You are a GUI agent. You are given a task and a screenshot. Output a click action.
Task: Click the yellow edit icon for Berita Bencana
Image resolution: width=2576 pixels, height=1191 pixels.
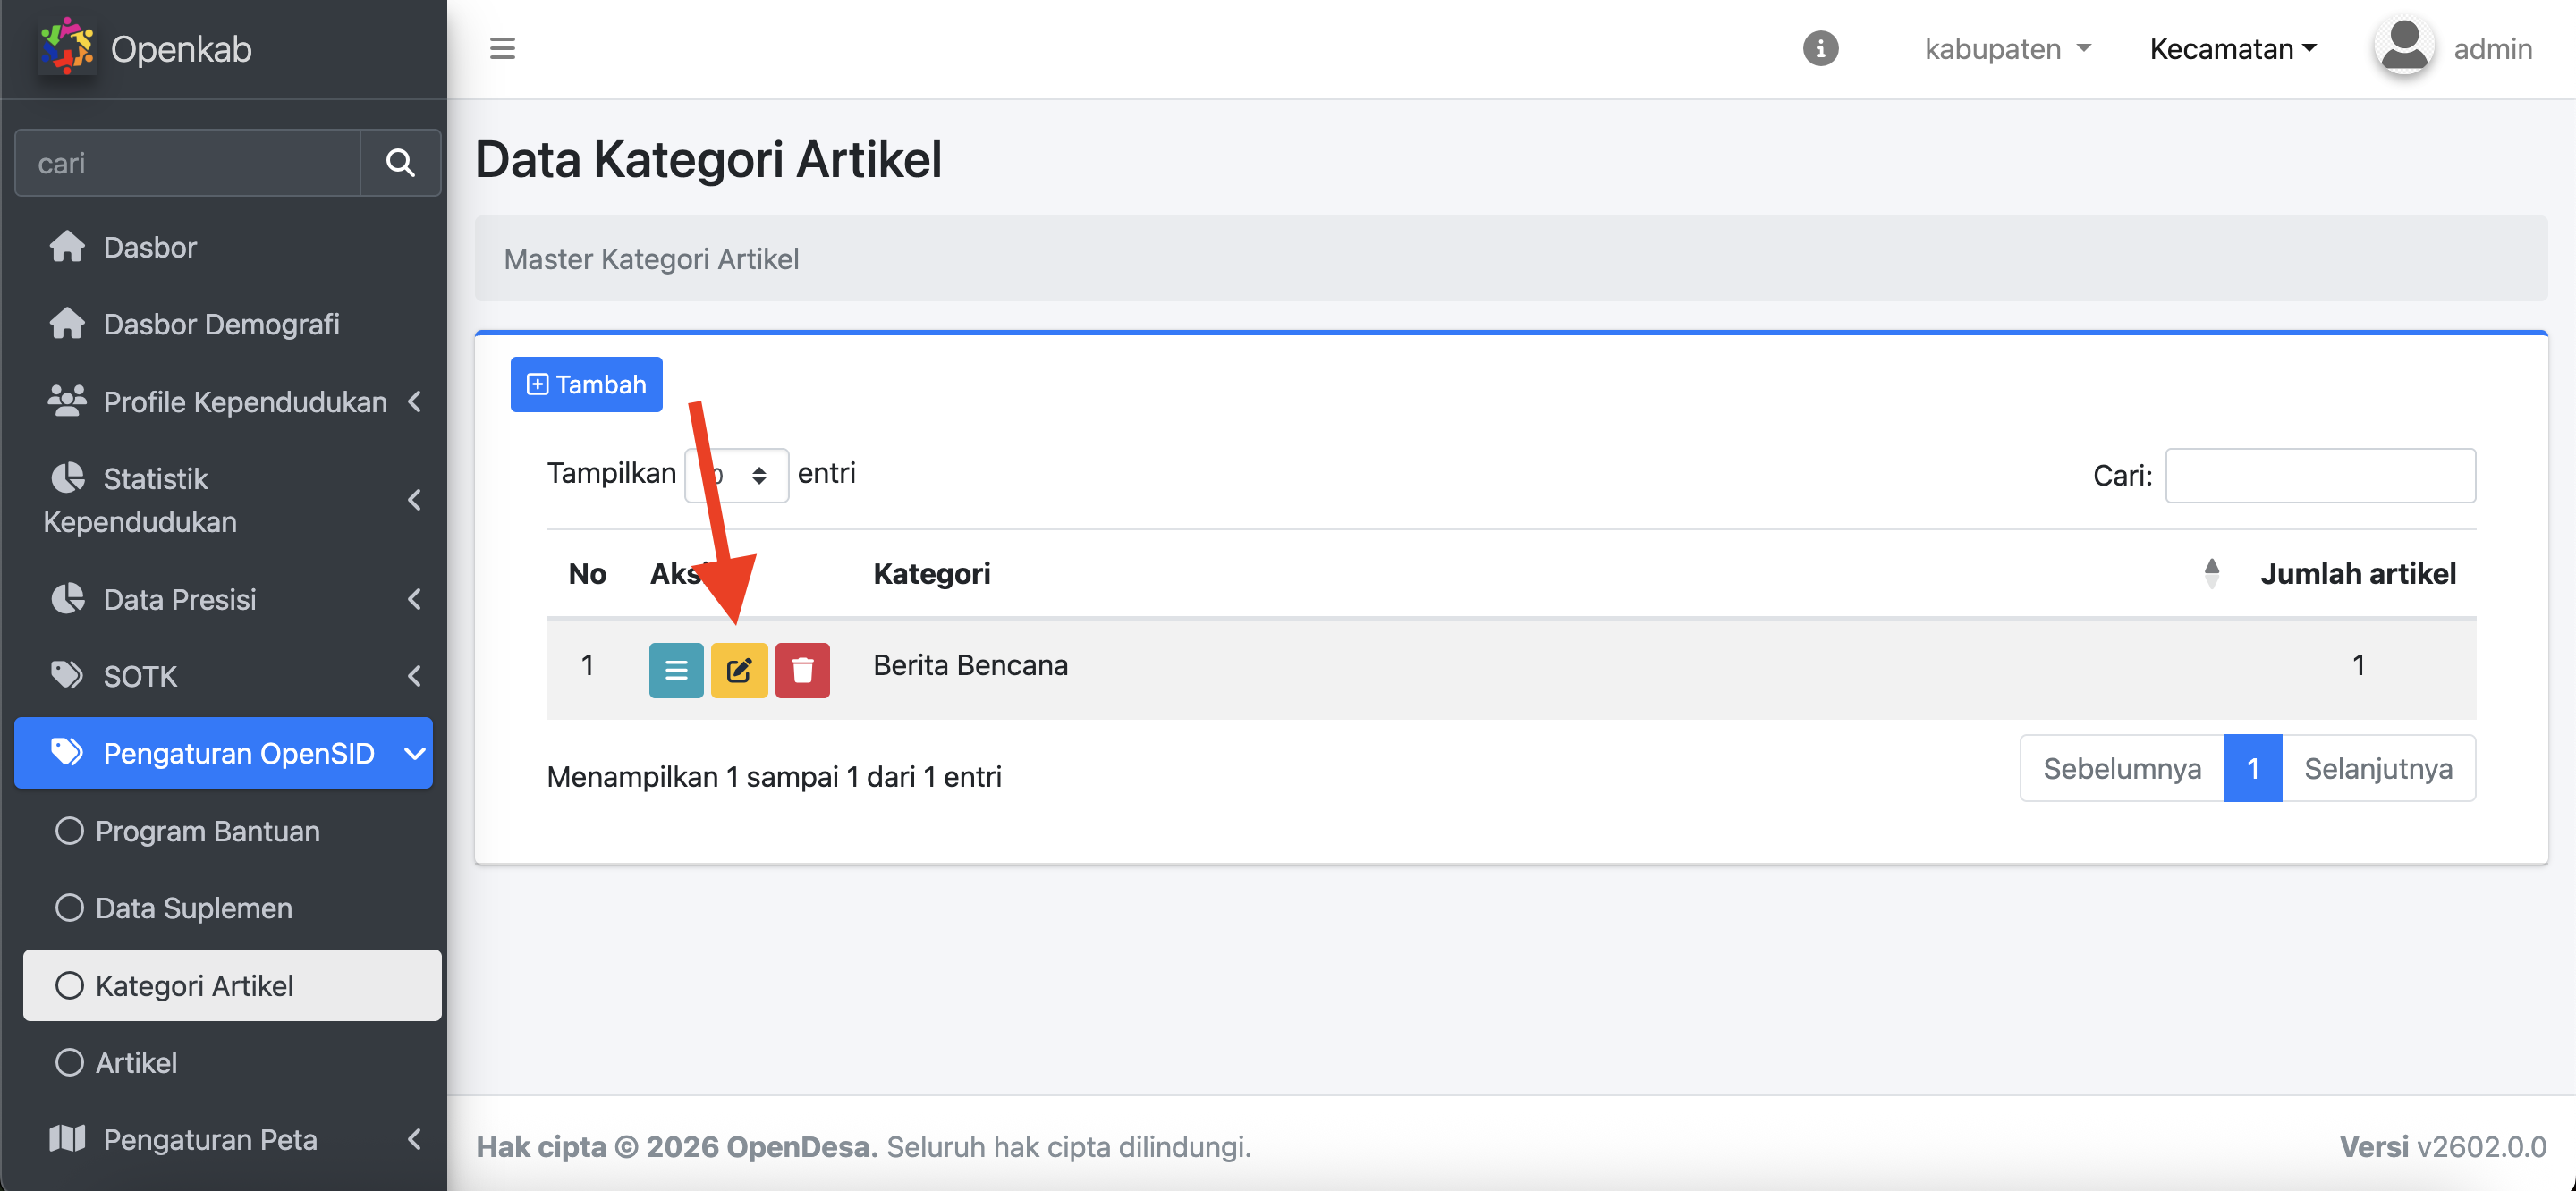[x=738, y=669]
